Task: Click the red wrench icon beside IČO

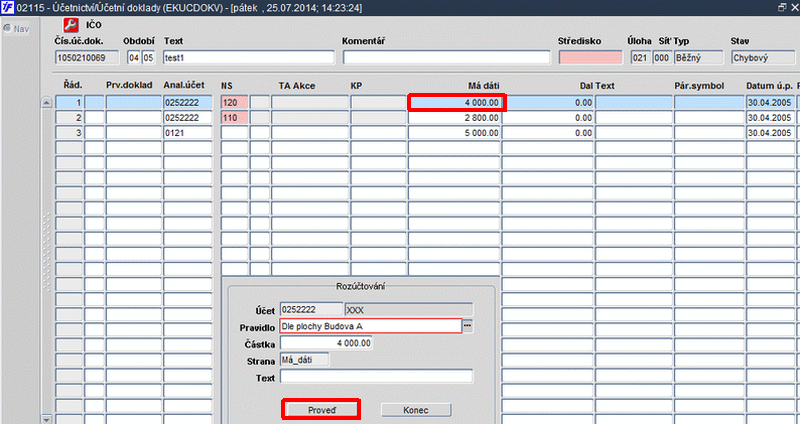Action: click(71, 25)
